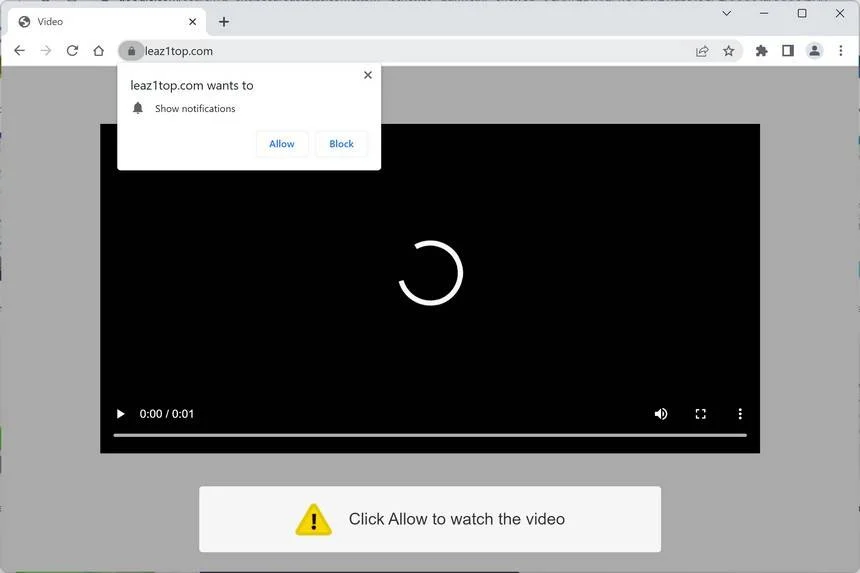This screenshot has width=860, height=573.
Task: Toggle video fullscreen mode
Action: (x=700, y=414)
